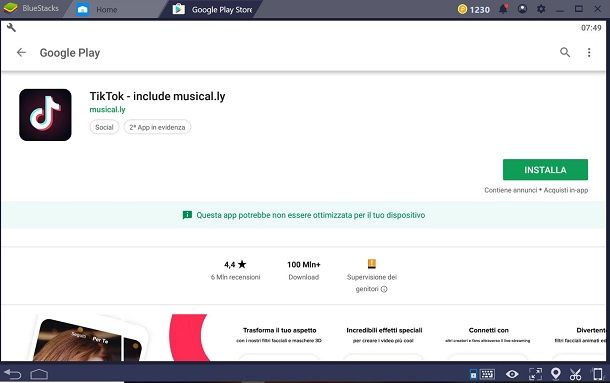Toggle the eye icon in bottom bar

tap(512, 374)
